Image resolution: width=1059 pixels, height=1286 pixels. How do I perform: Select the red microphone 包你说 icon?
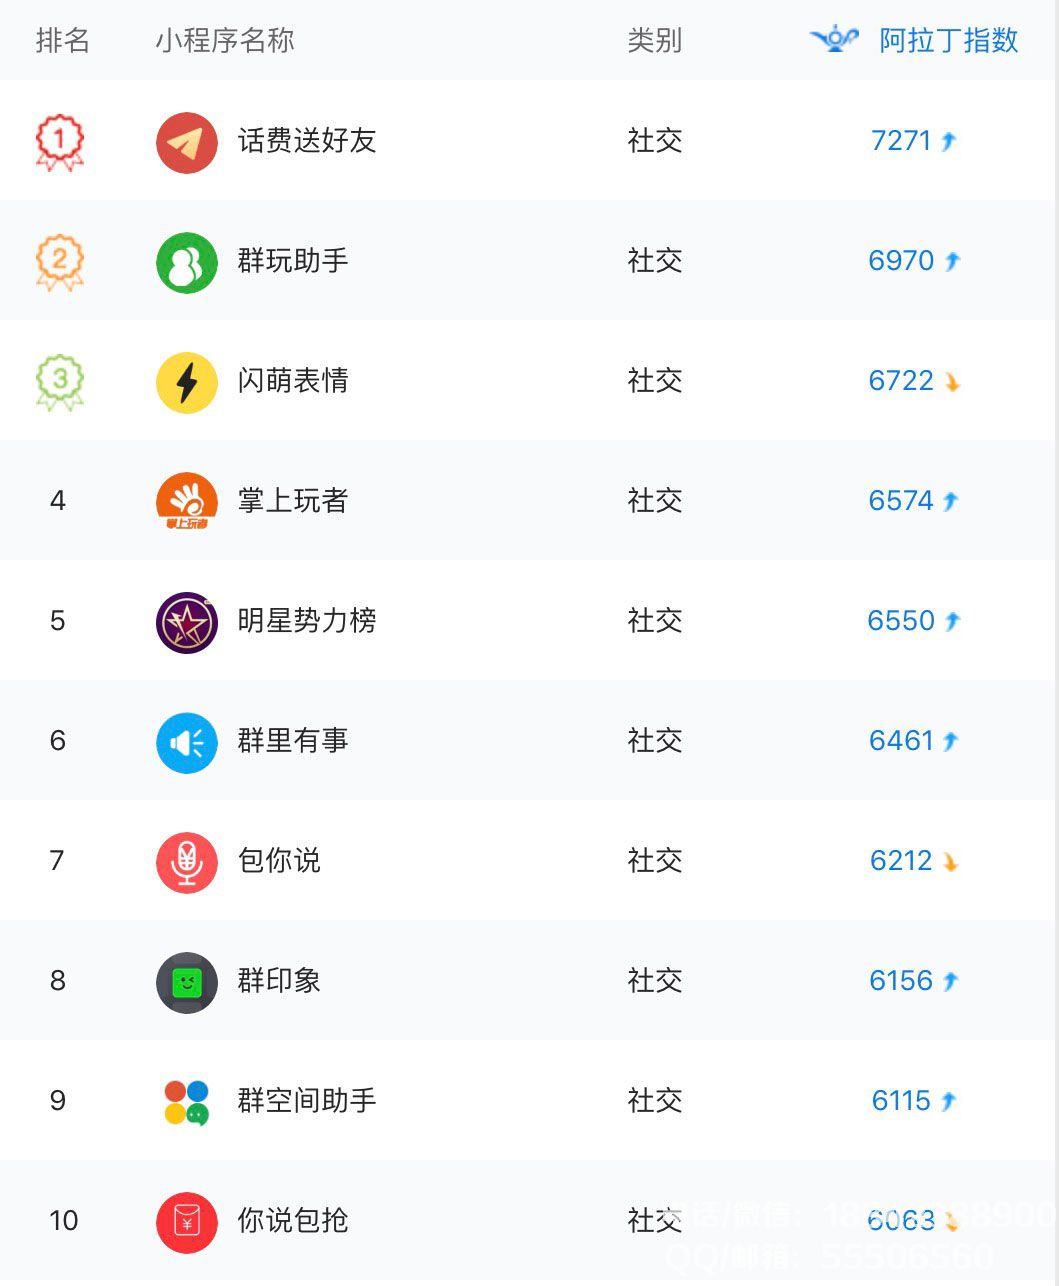click(x=187, y=862)
